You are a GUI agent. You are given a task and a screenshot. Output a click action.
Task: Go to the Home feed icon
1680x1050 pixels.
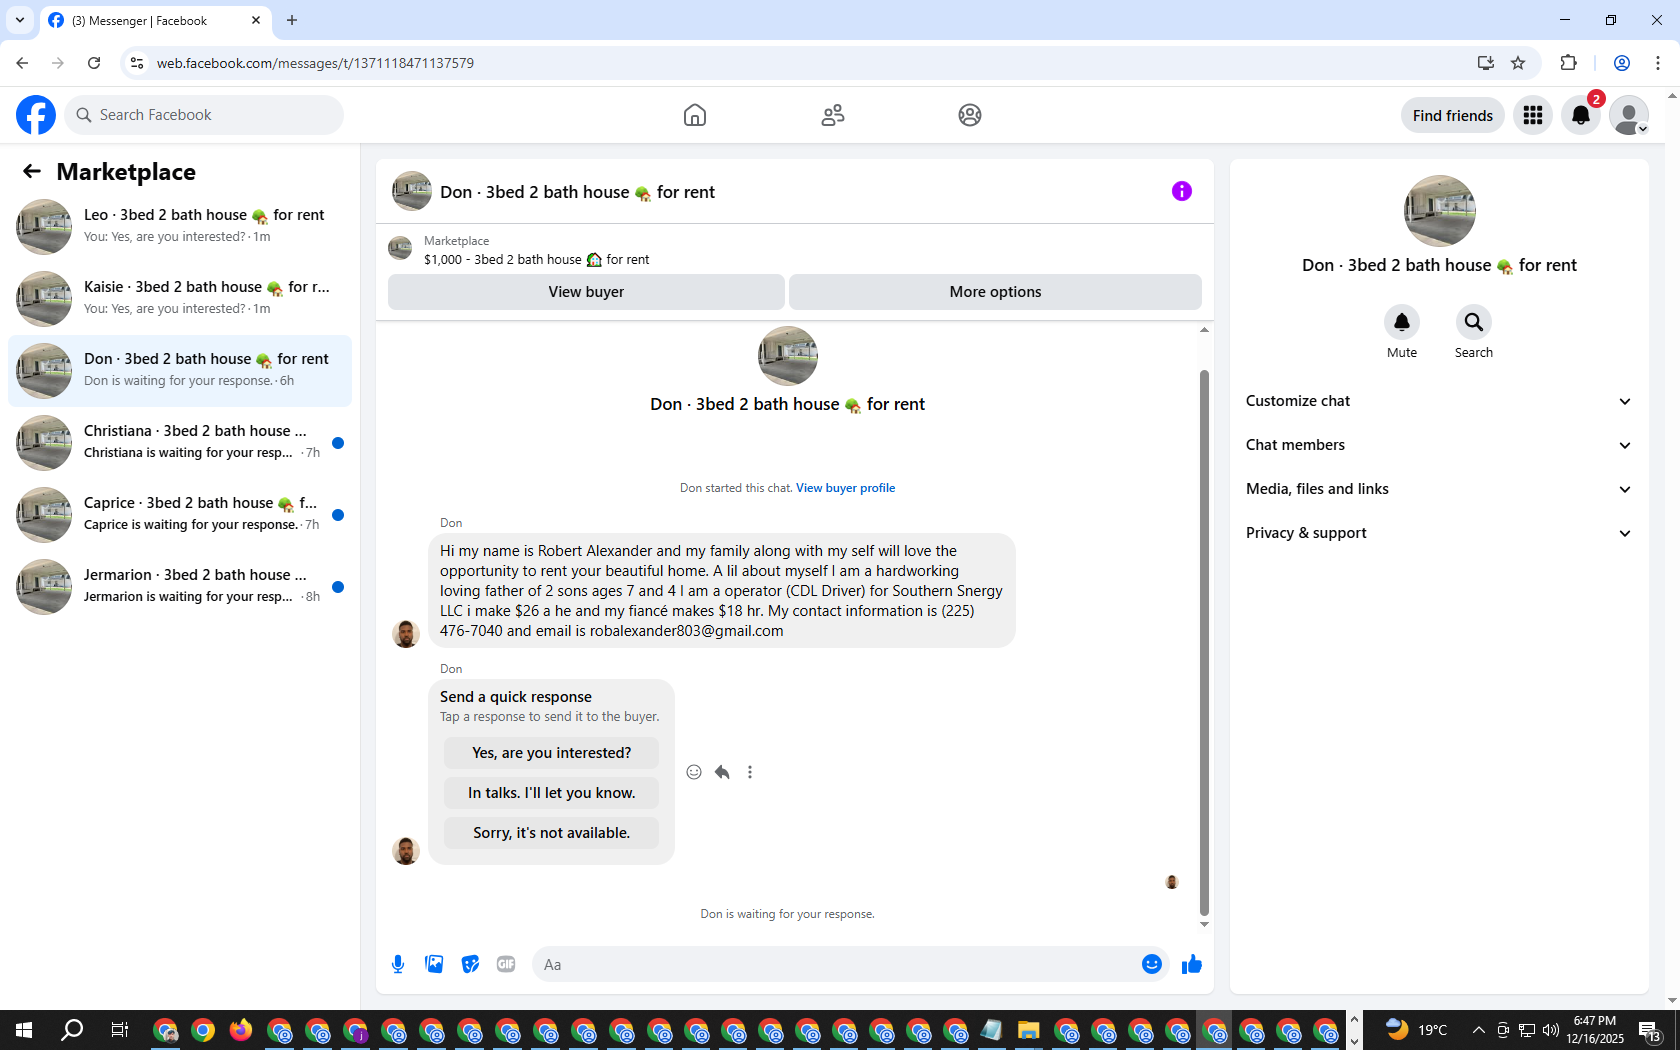(x=695, y=115)
